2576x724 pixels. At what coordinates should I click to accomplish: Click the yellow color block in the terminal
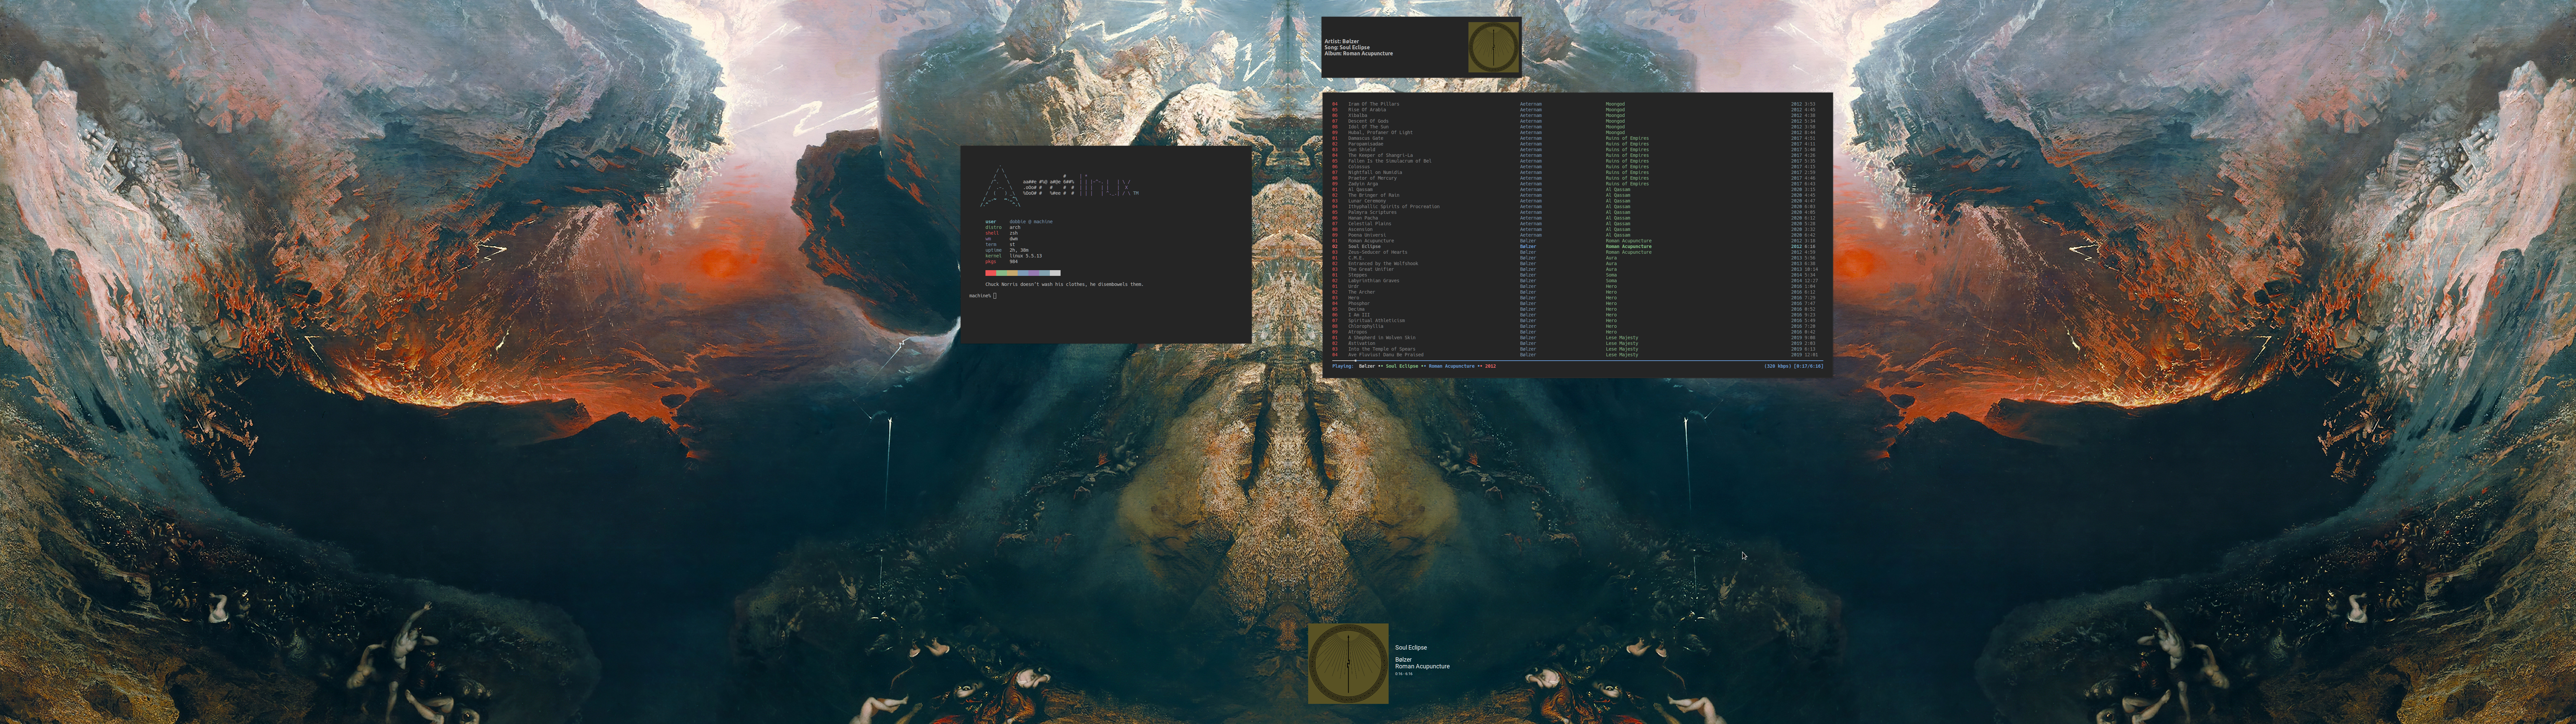click(1012, 273)
